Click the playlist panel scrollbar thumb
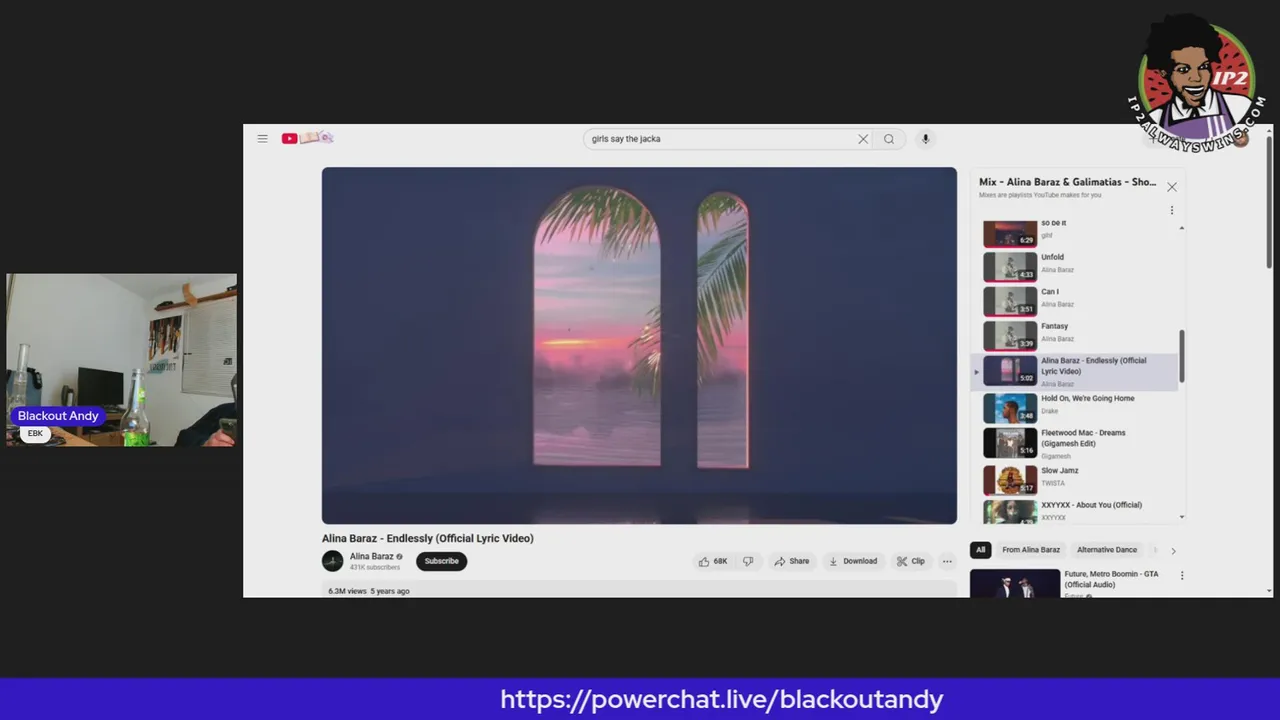Screen dimensions: 1280x720 [1182, 356]
